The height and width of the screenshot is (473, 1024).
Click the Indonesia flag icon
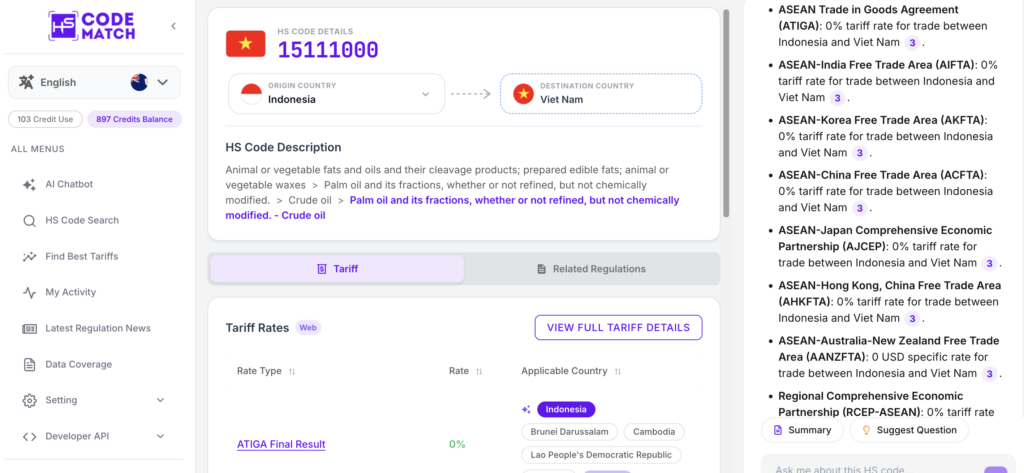click(251, 94)
